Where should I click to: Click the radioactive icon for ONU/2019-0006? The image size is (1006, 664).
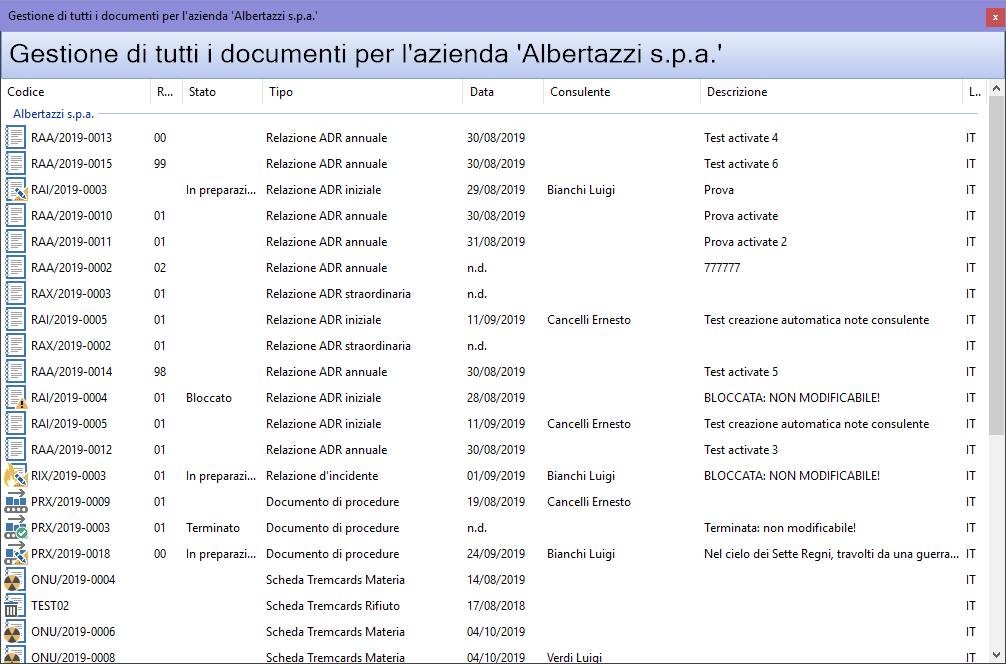[x=14, y=631]
